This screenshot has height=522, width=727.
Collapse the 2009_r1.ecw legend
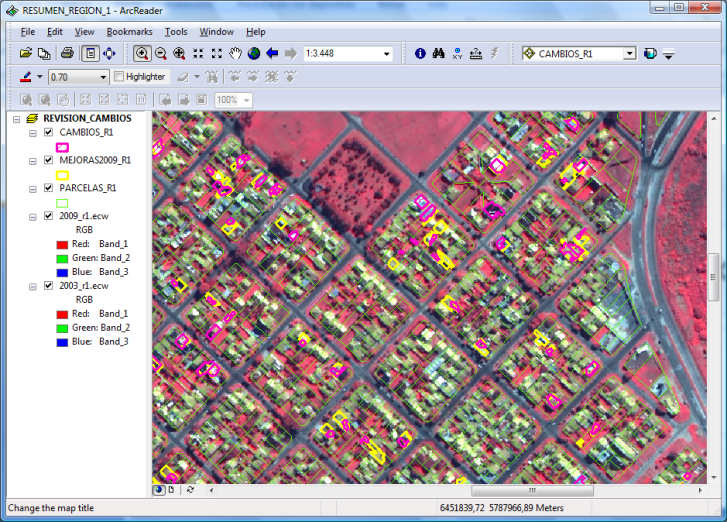coord(32,217)
